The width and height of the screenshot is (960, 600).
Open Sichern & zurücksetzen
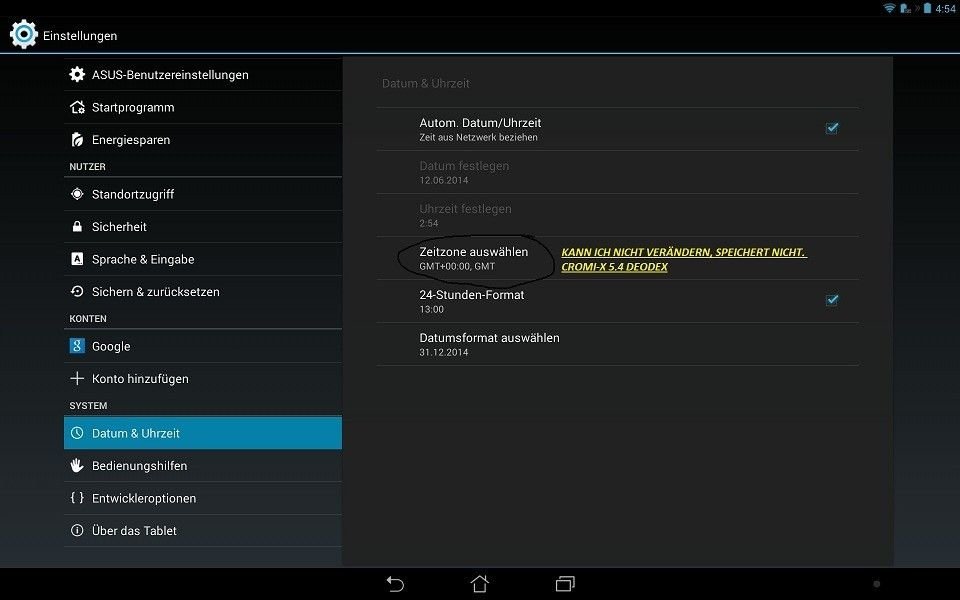coord(203,291)
